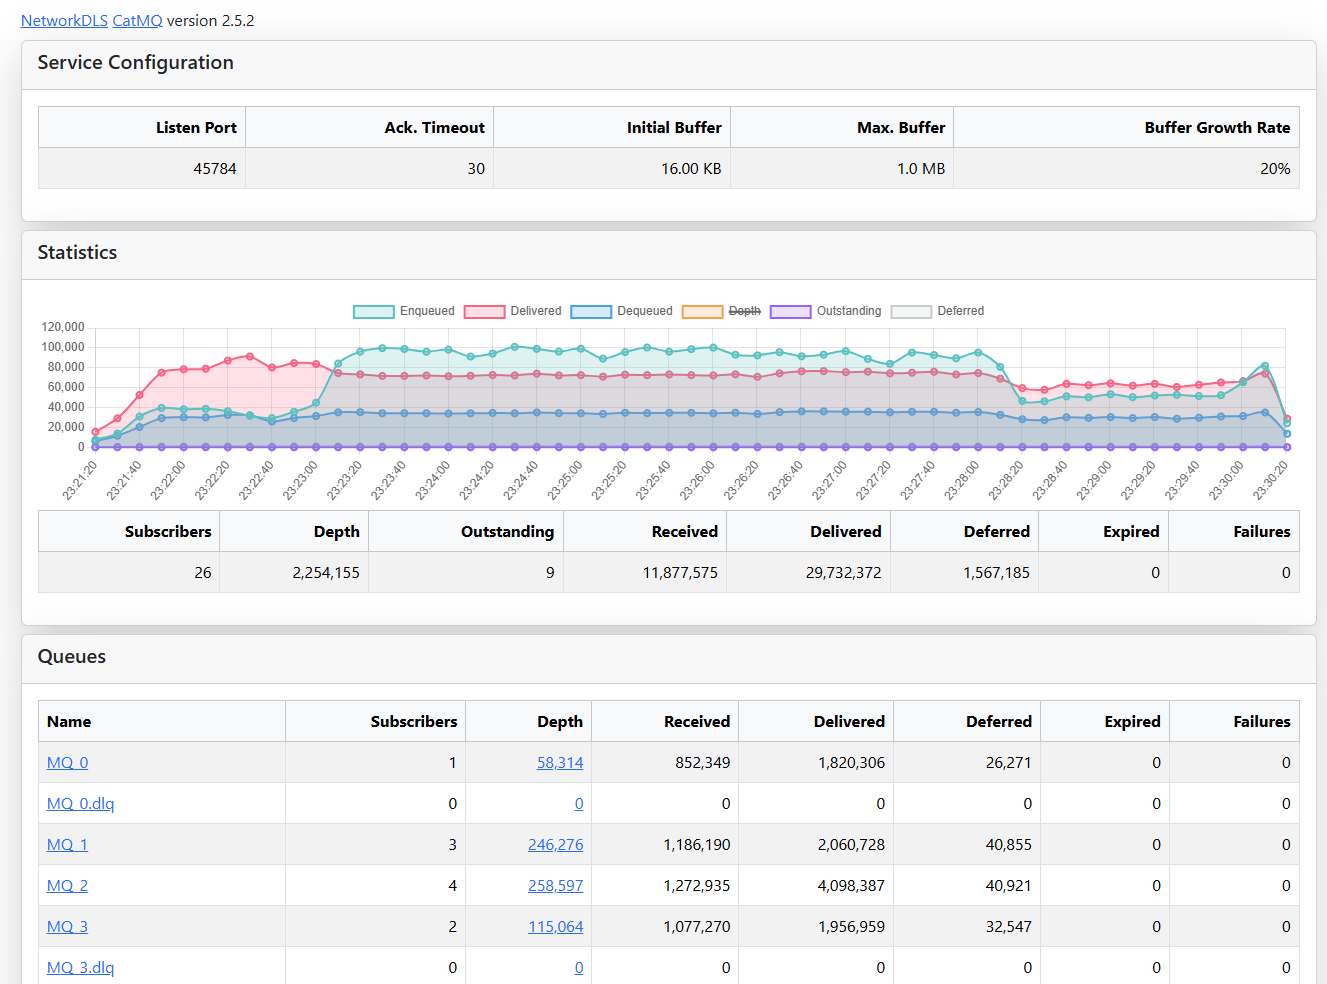This screenshot has height=984, width=1327.
Task: Open the MQ_0 queue link
Action: coord(67,763)
